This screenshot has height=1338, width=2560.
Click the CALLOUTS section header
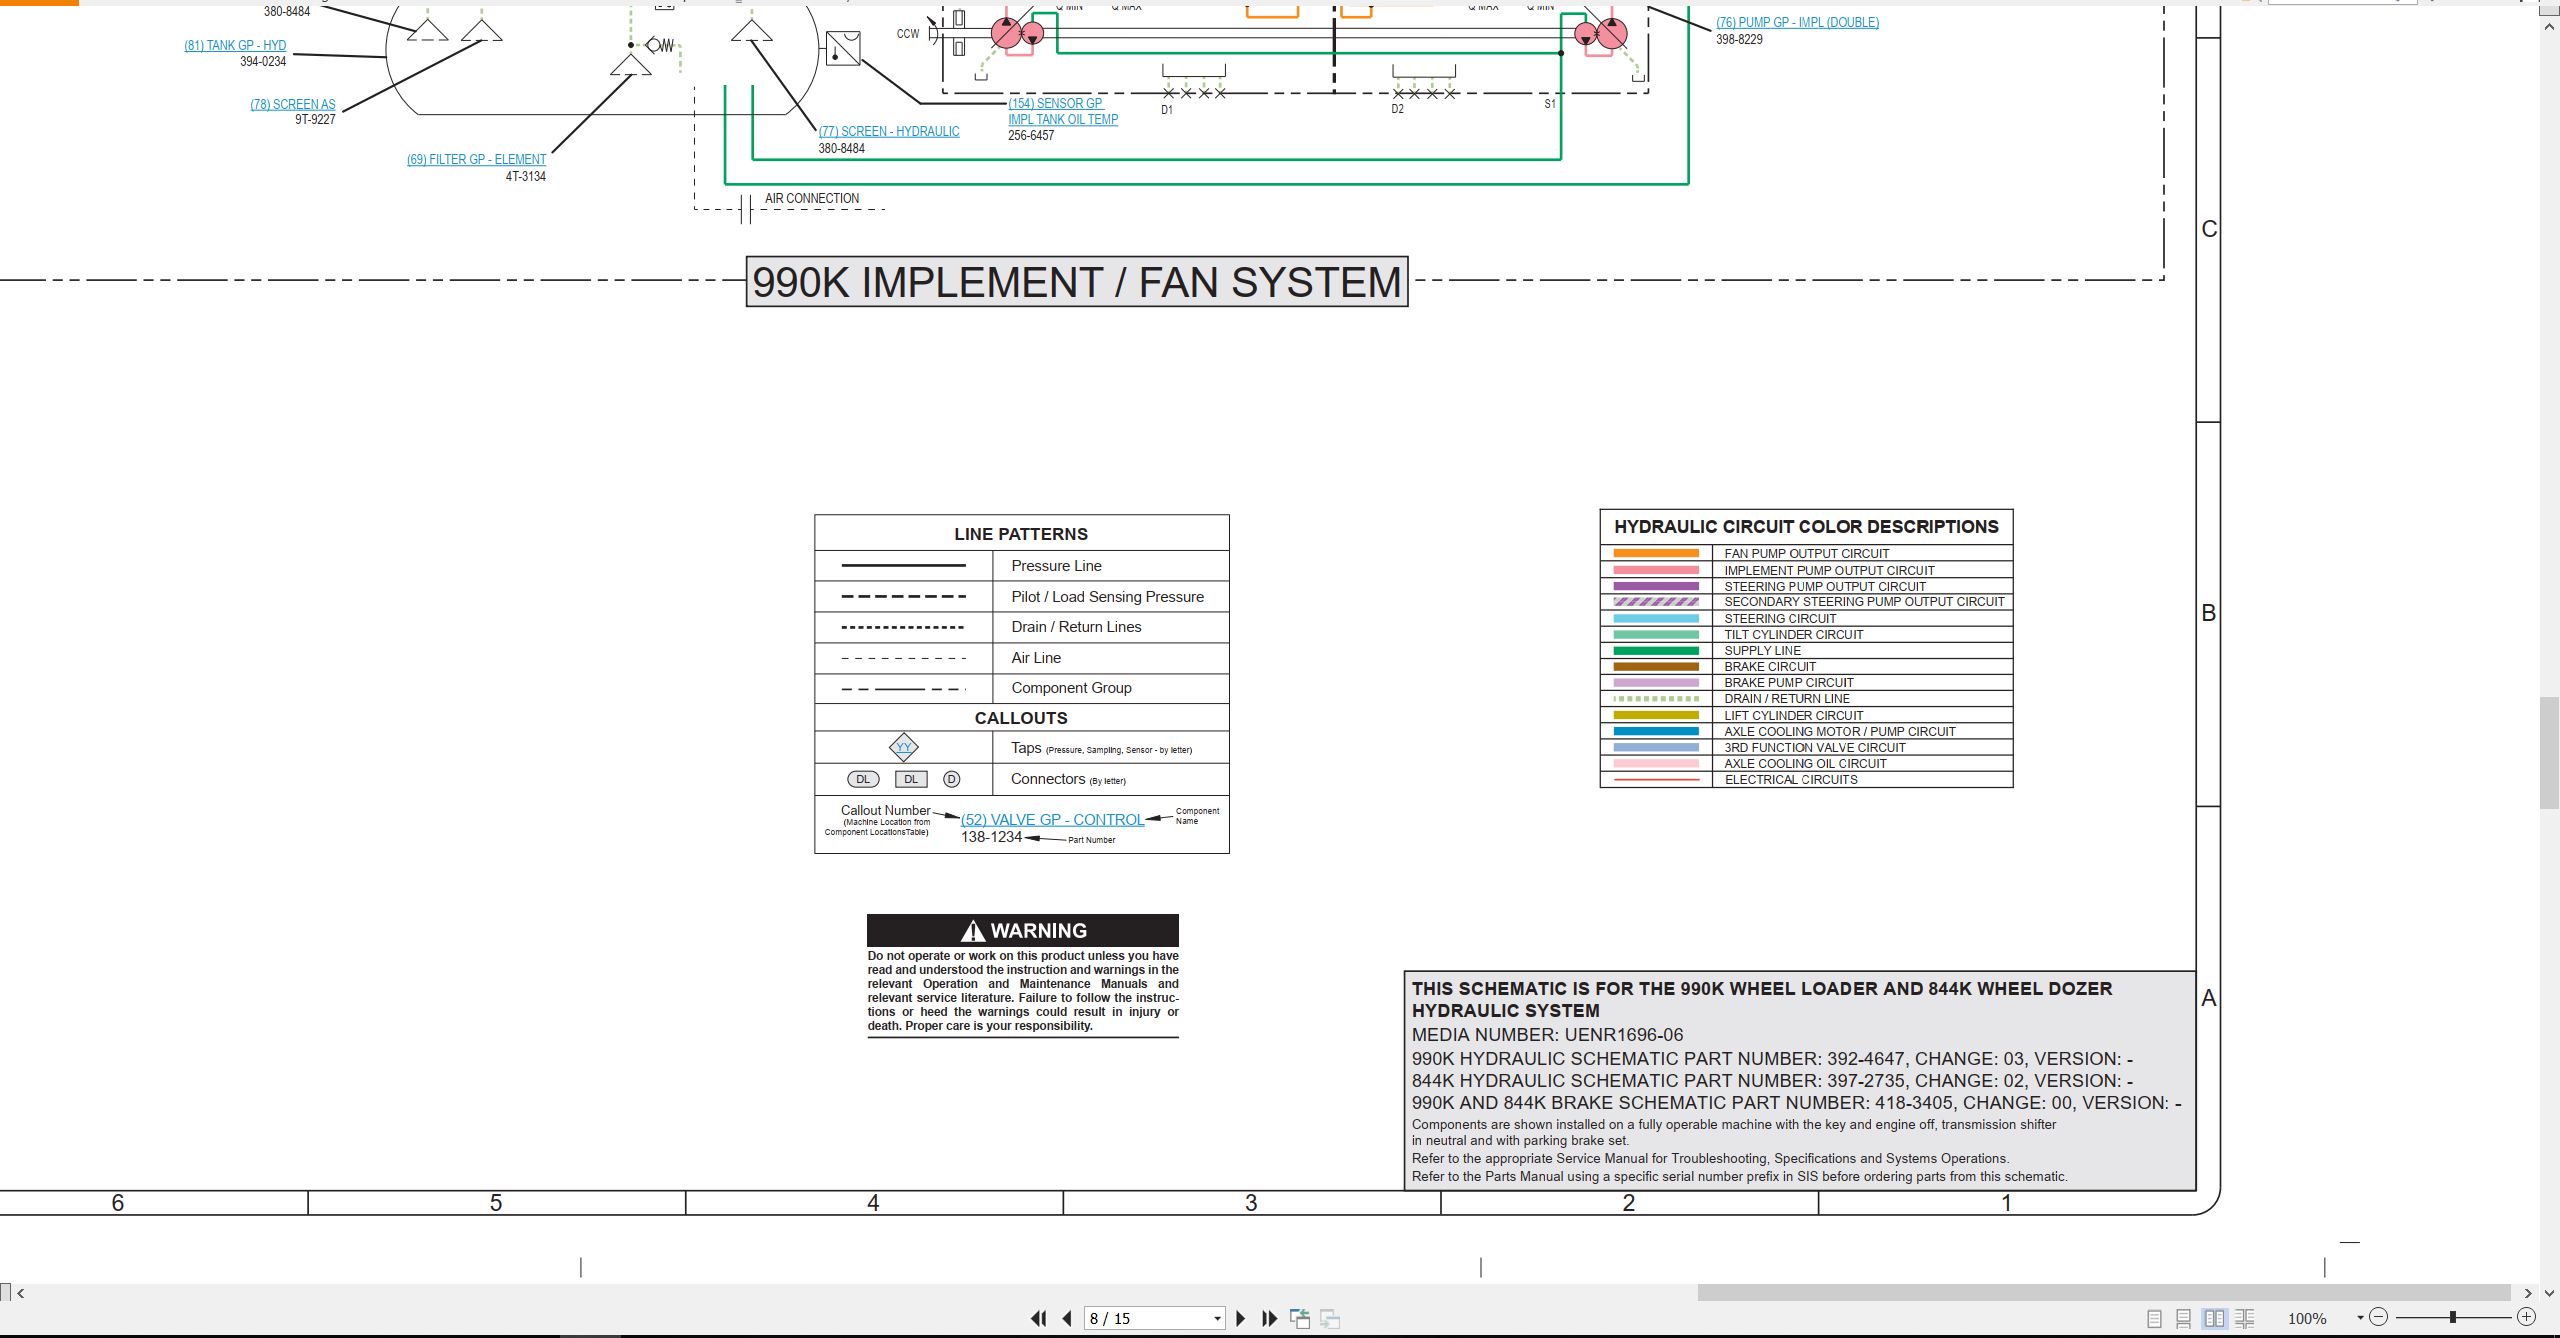[x=1021, y=718]
